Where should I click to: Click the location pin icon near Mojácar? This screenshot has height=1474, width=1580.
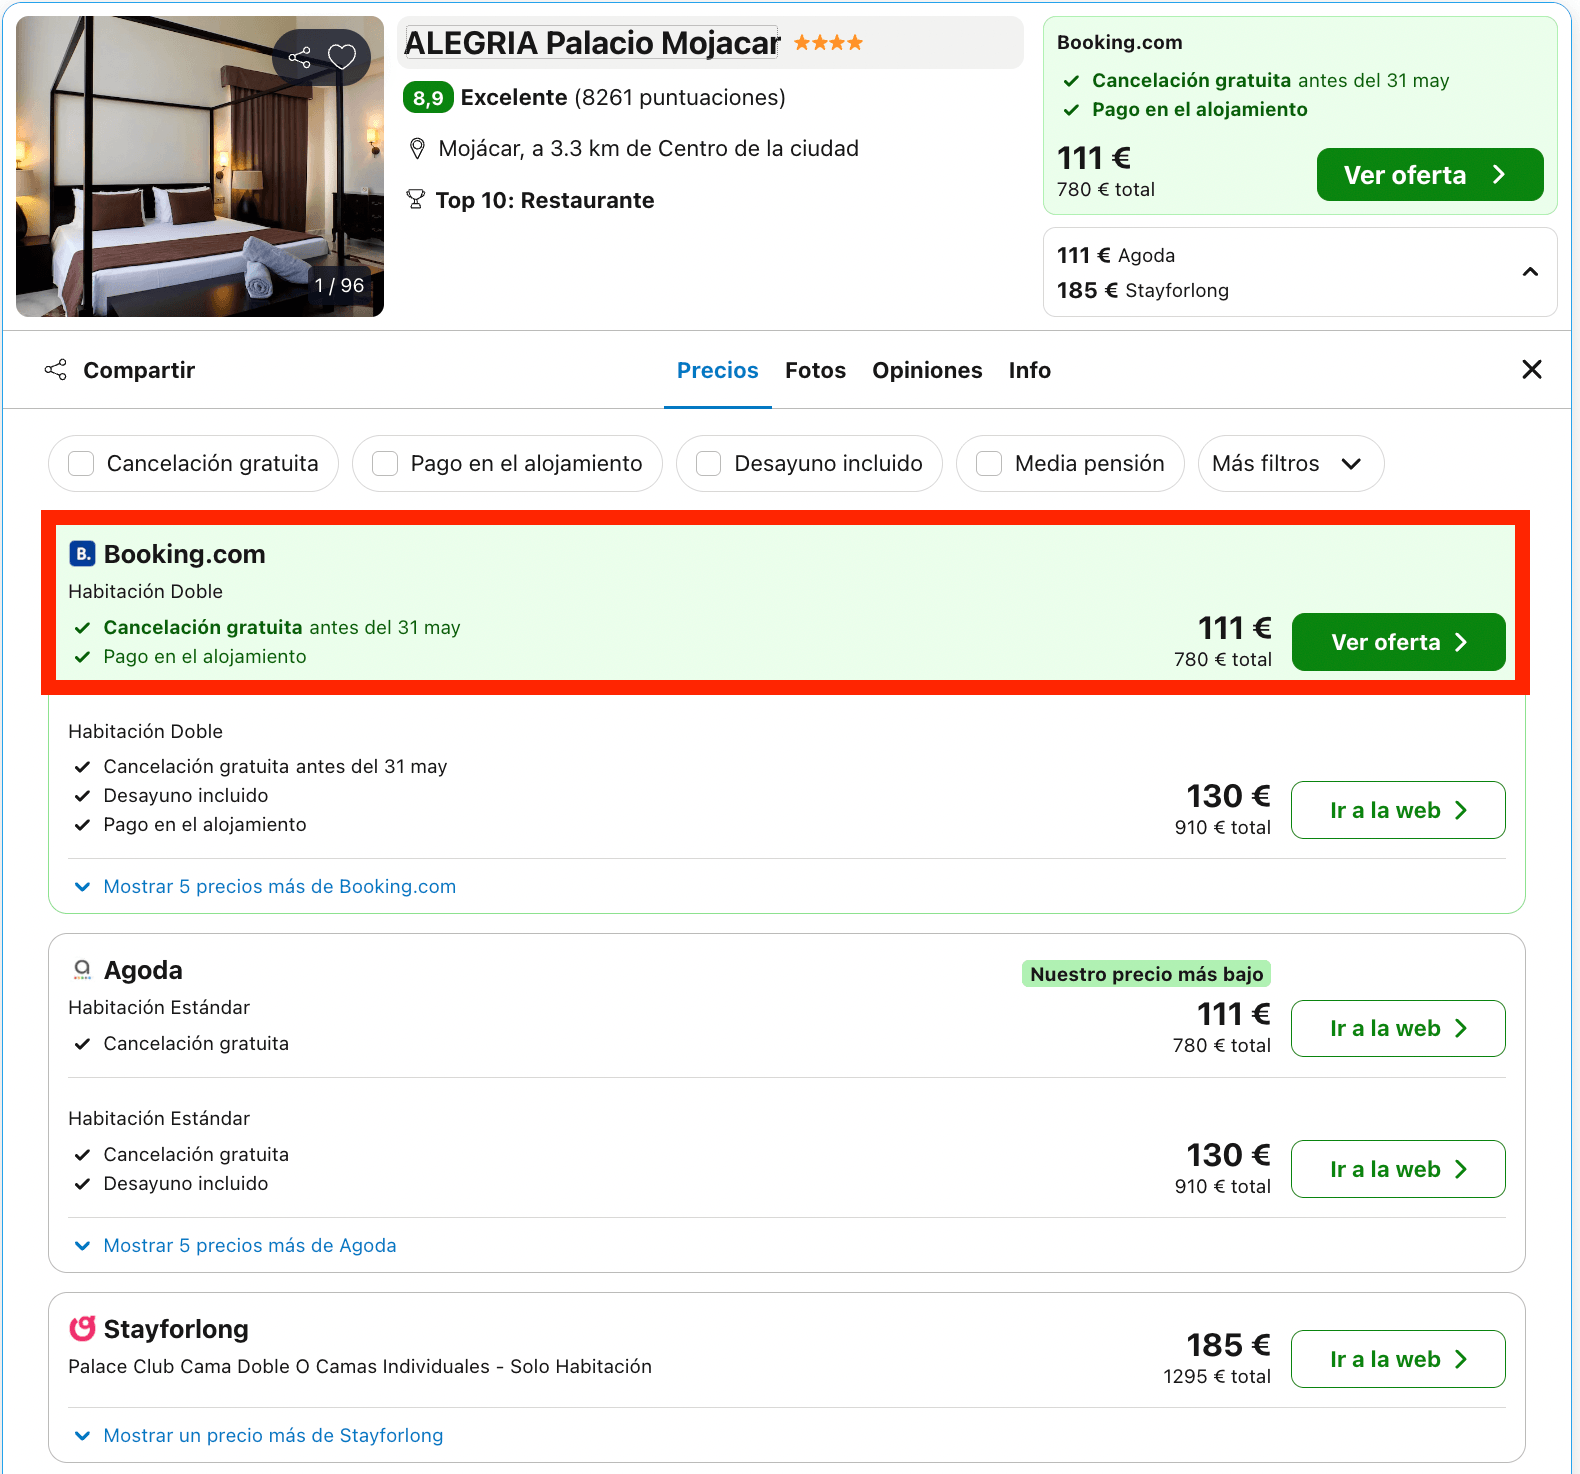coord(418,149)
